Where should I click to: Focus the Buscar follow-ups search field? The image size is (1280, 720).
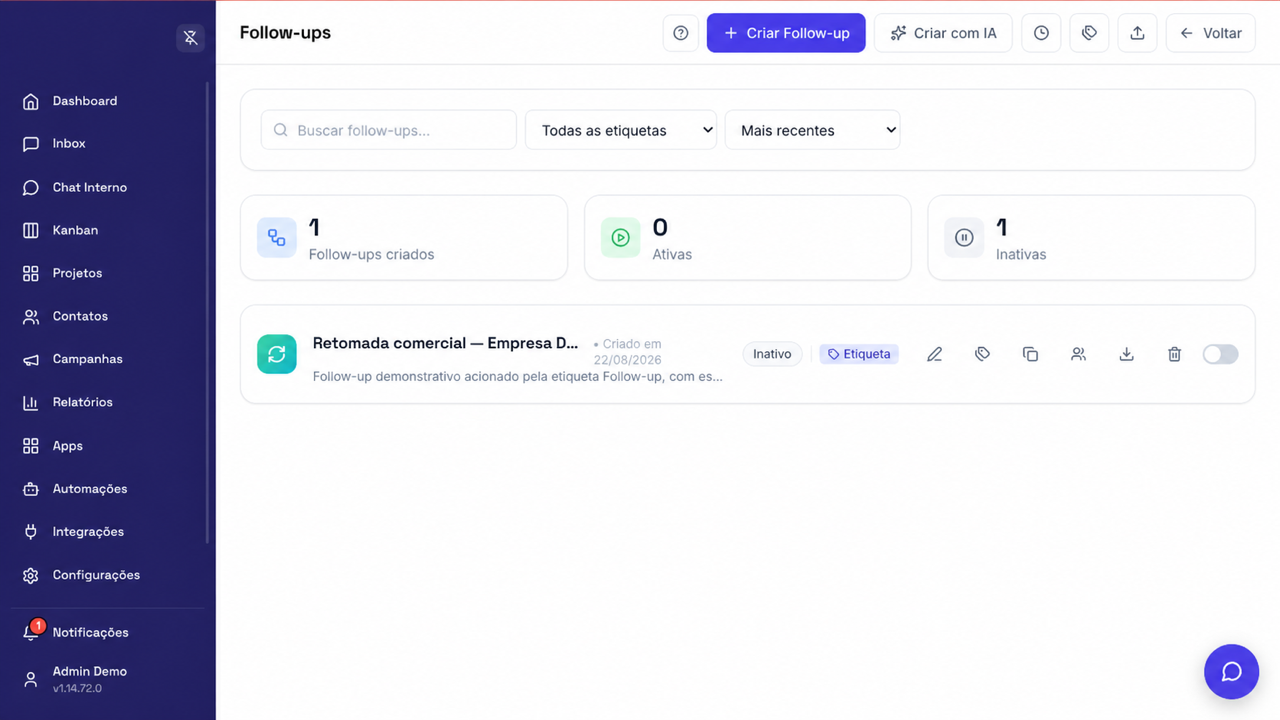(389, 130)
